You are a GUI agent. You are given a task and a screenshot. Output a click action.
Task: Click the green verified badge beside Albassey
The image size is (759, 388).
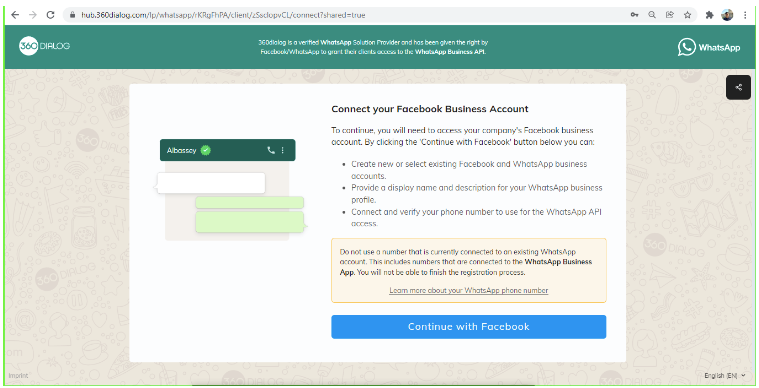pyautogui.click(x=206, y=150)
